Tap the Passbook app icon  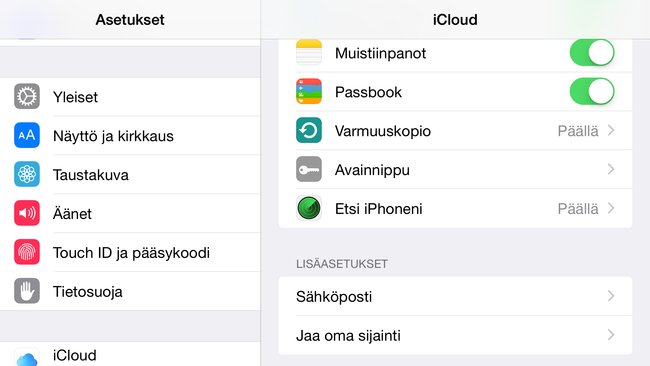point(309,91)
